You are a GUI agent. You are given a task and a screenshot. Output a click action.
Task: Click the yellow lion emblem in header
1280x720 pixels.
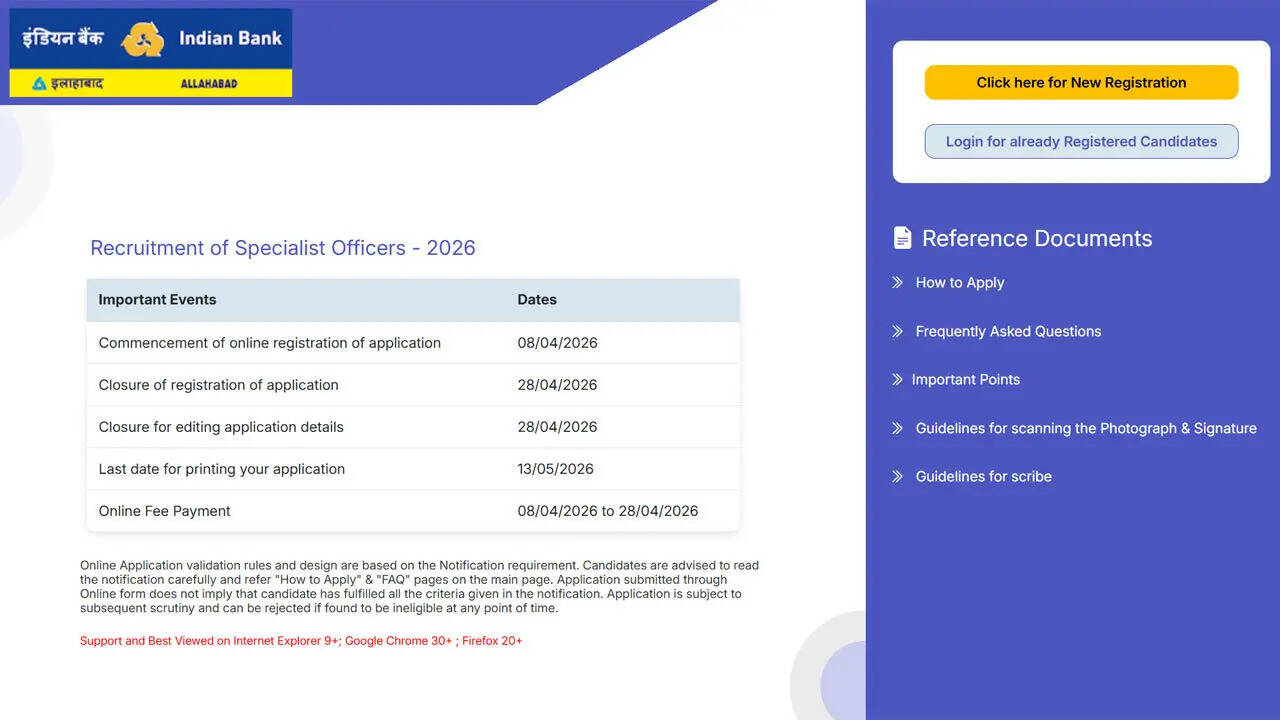(x=143, y=37)
